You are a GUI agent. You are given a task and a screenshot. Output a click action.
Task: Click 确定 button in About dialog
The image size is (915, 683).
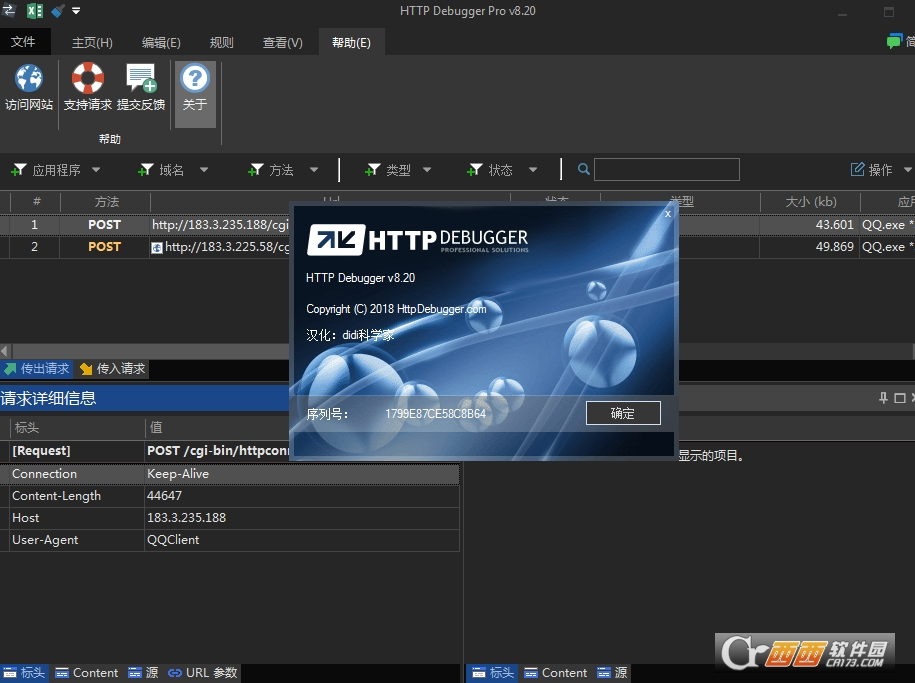tap(623, 413)
